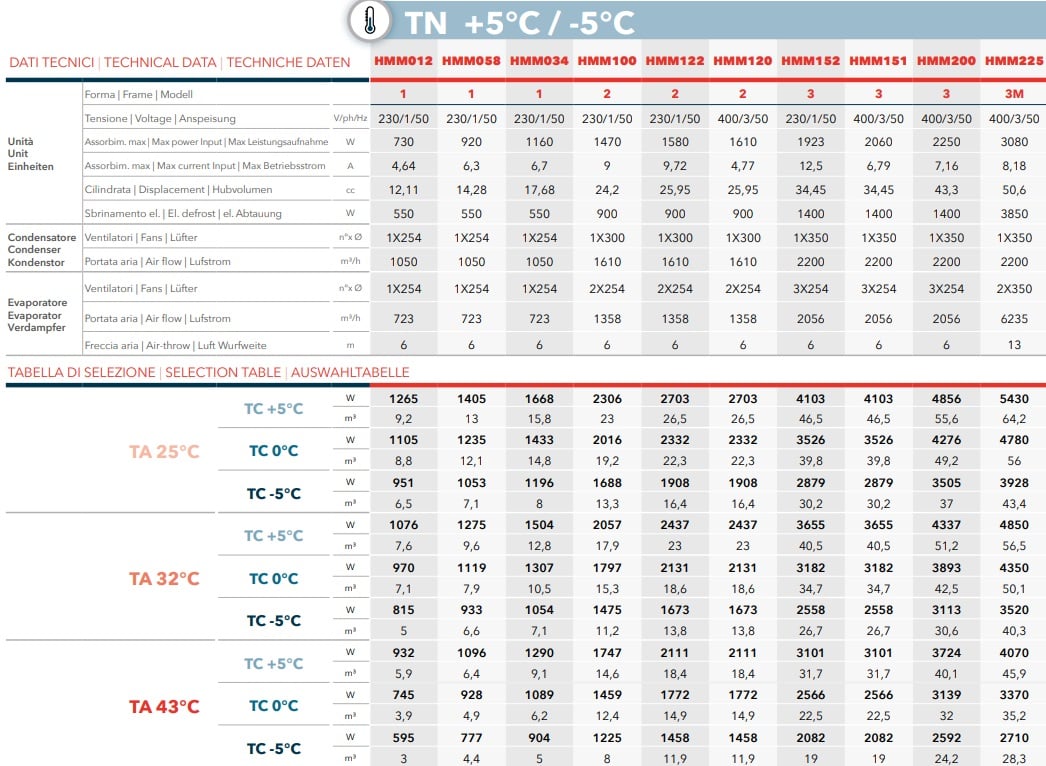Click the 1076 W capacity value
The image size is (1046, 766).
click(403, 525)
